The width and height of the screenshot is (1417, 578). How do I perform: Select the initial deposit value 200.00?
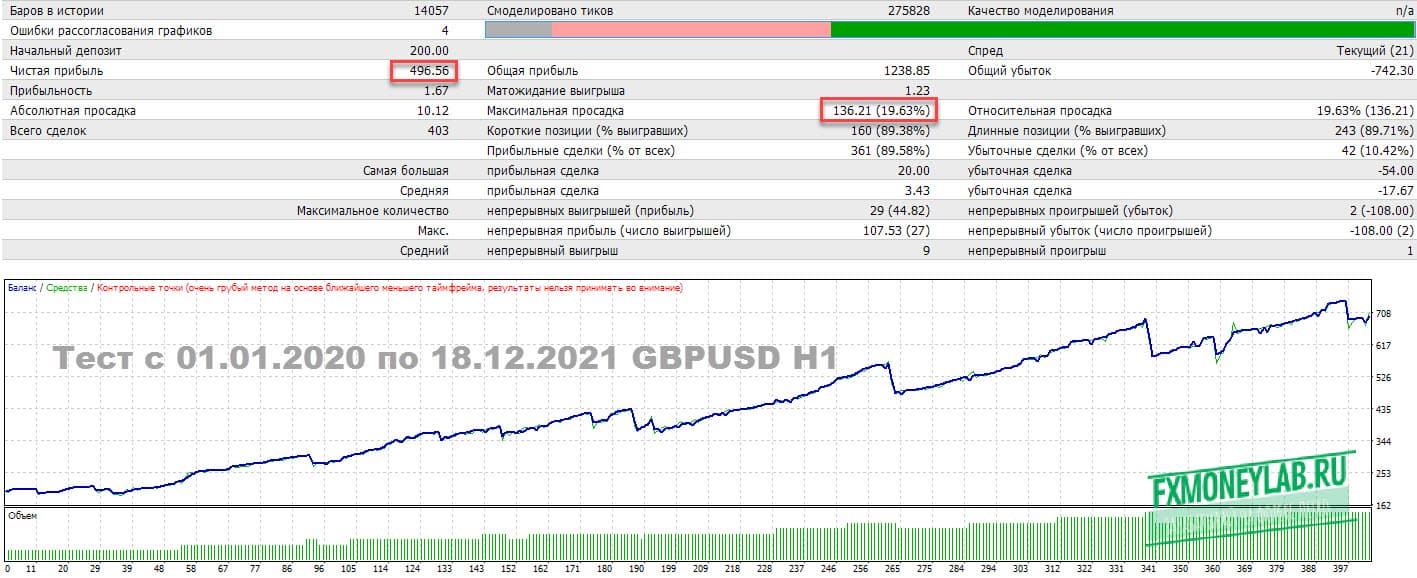429,51
